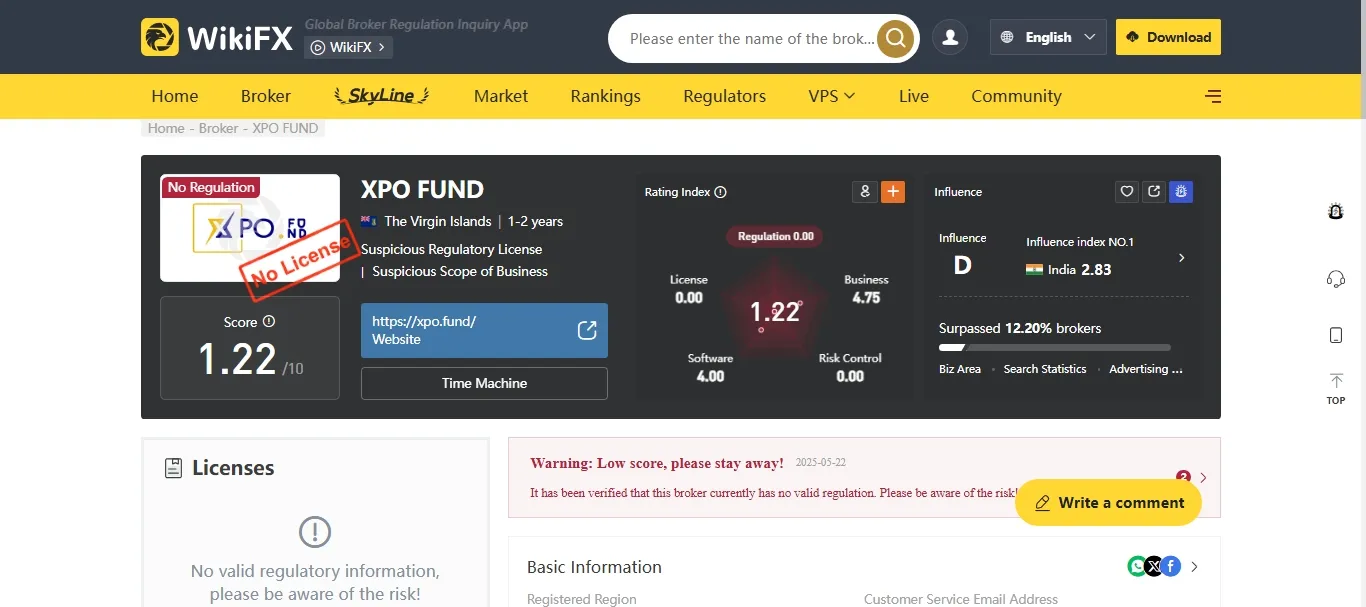Image resolution: width=1366 pixels, height=607 pixels.
Task: Click the broker name search field
Action: point(752,39)
